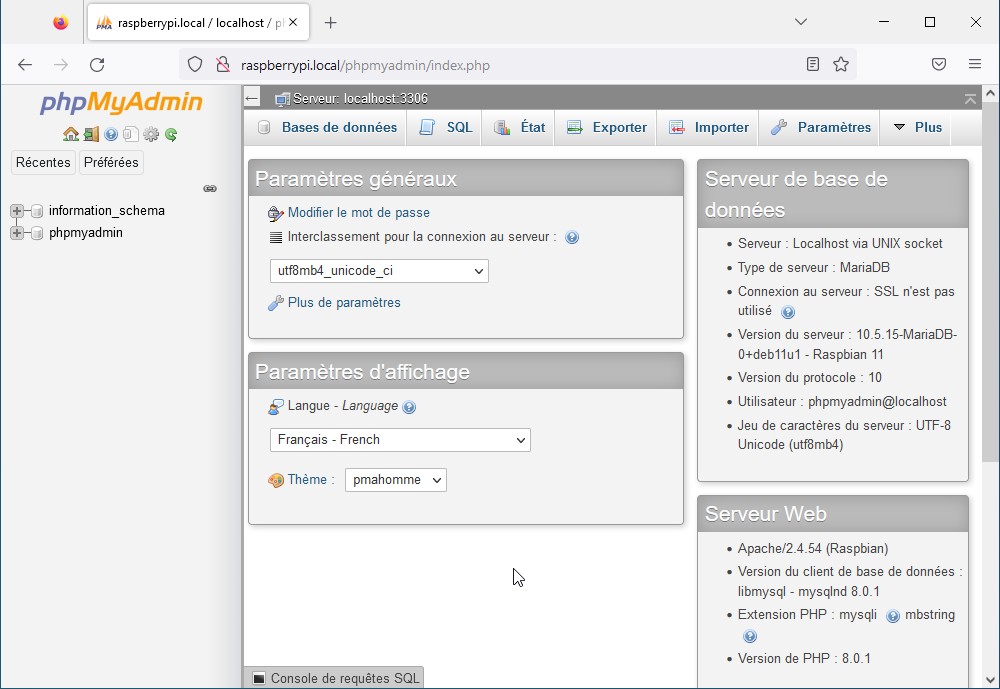Select information_schema database name
The height and width of the screenshot is (689, 1000).
click(x=107, y=211)
